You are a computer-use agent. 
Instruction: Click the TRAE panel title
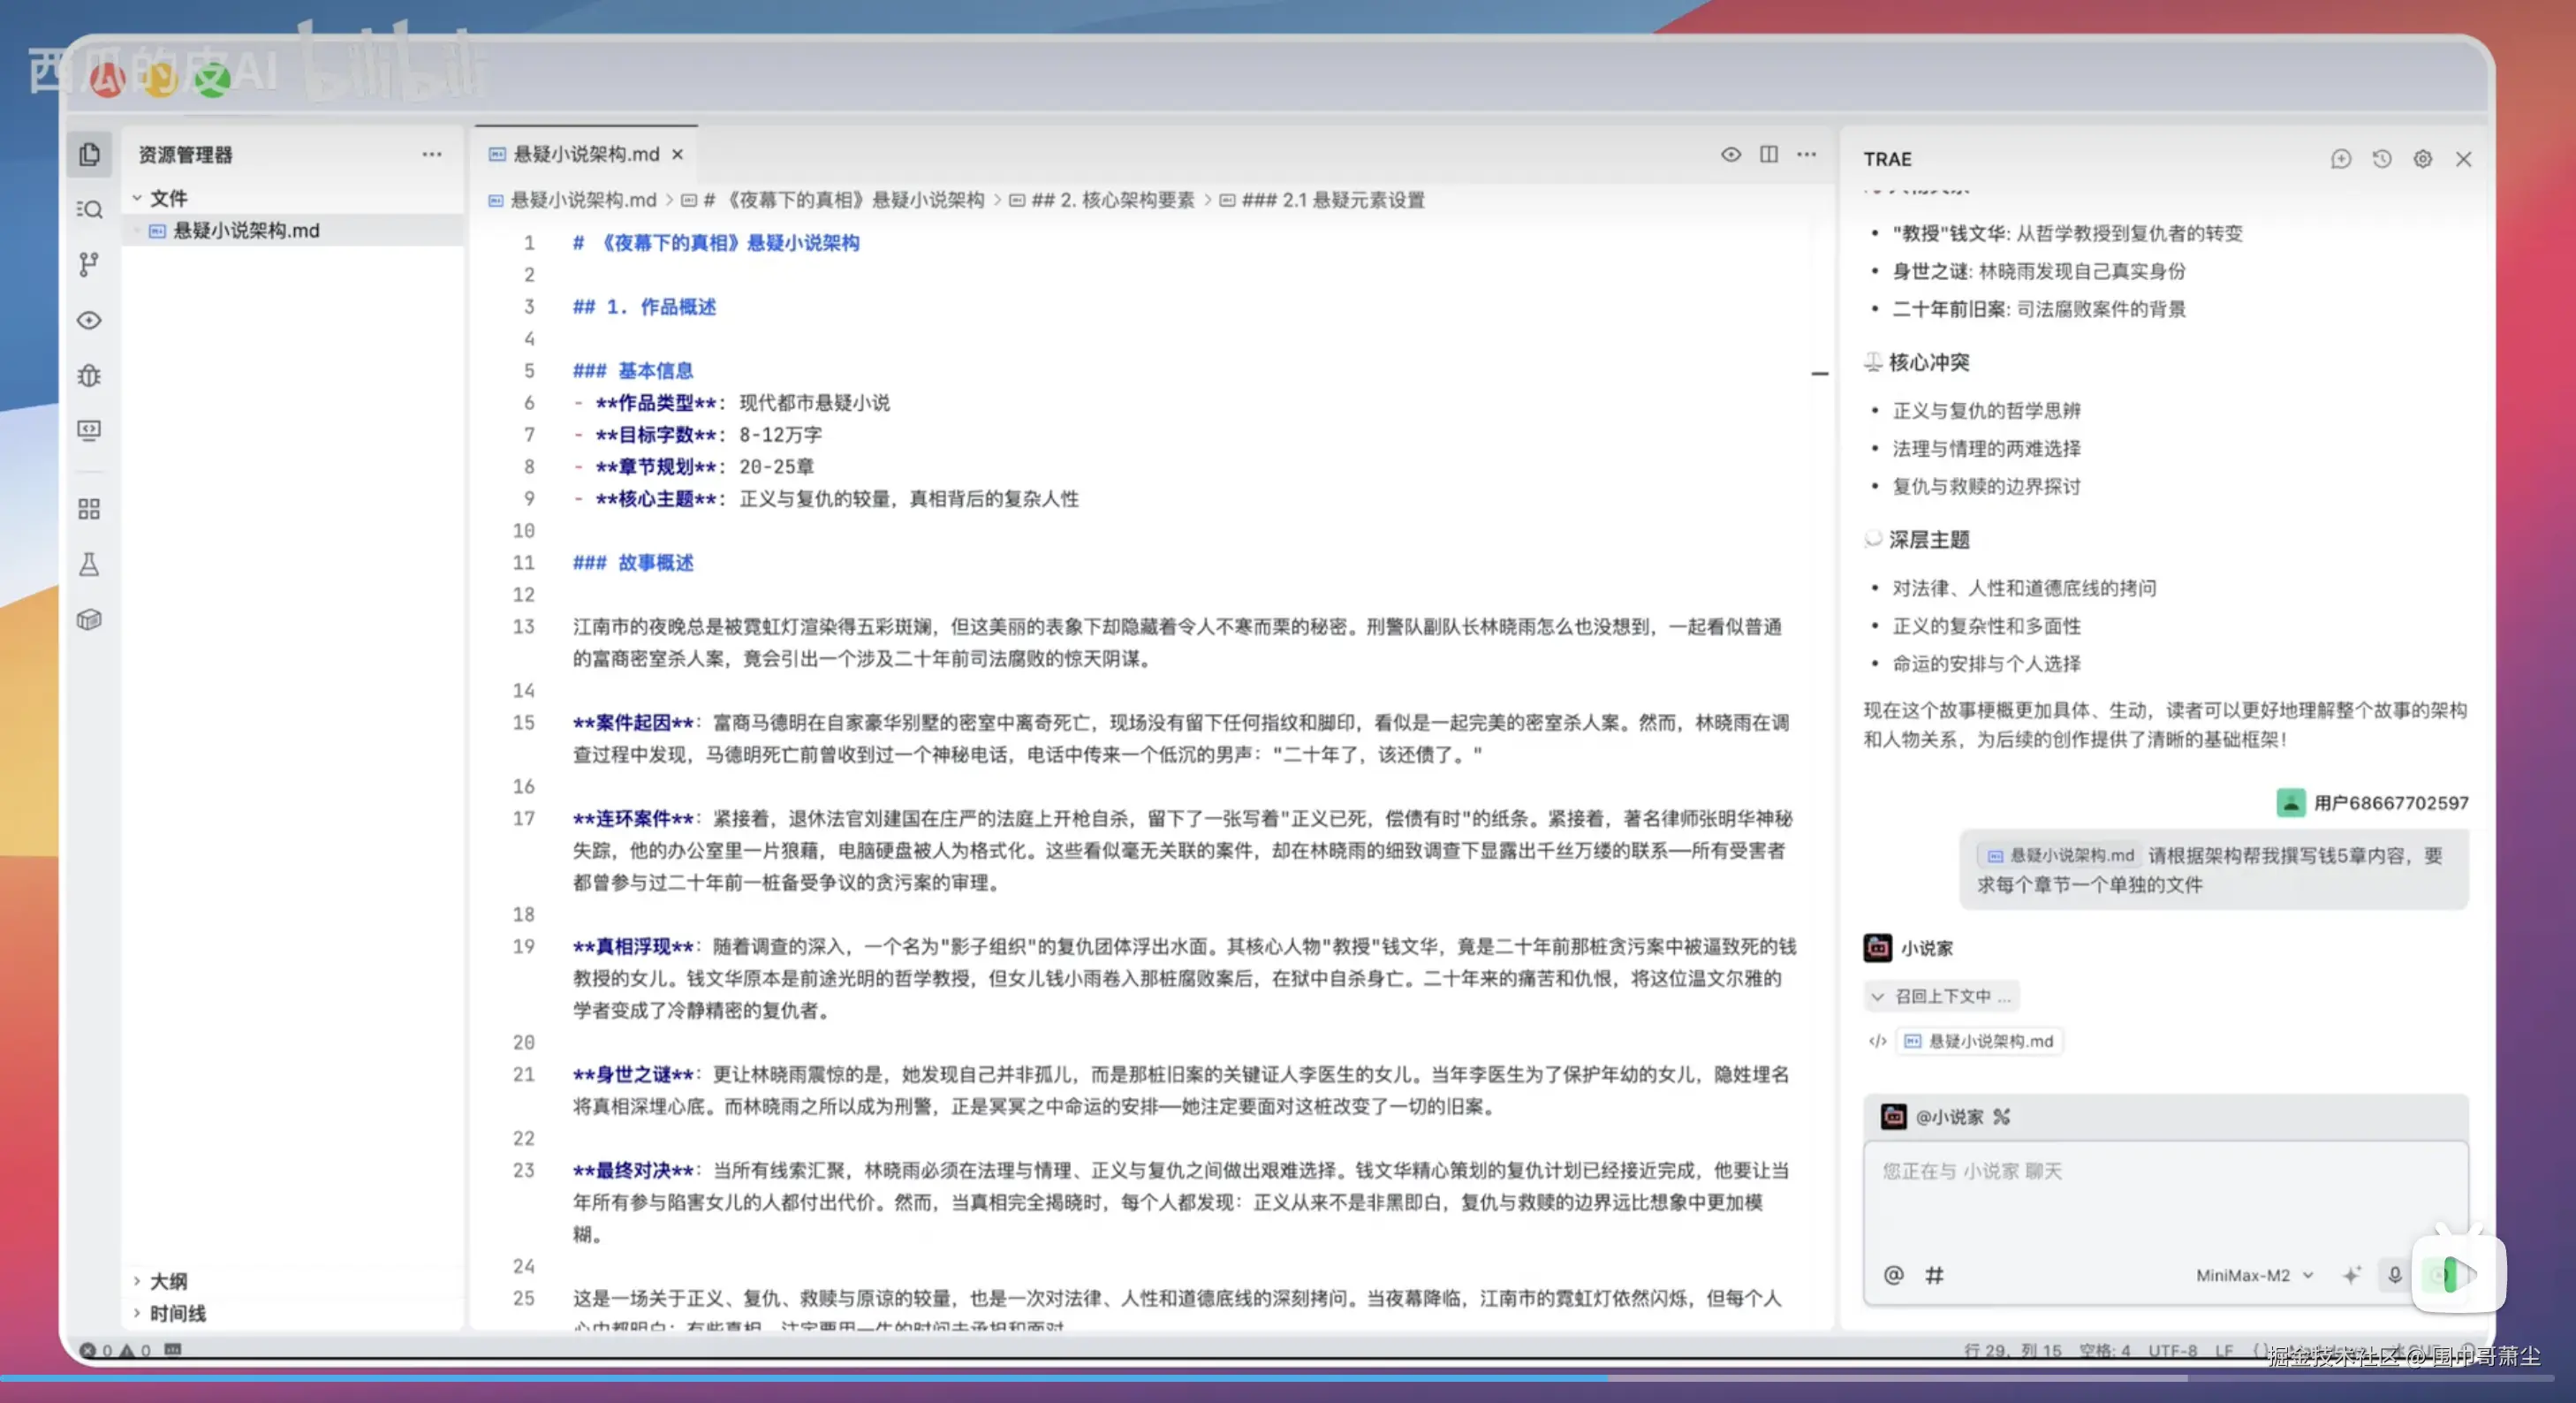(x=1887, y=159)
